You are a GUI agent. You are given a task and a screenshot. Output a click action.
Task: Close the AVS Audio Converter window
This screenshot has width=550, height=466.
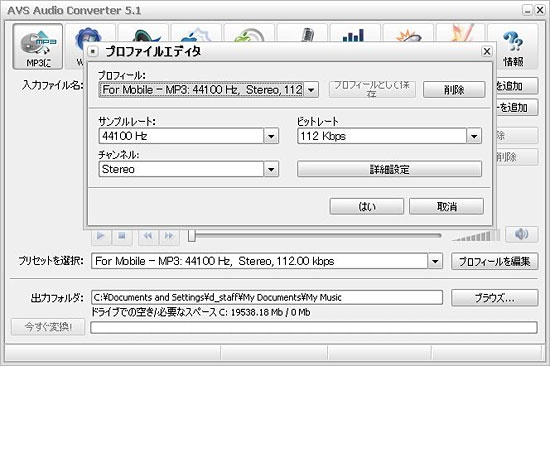[540, 10]
